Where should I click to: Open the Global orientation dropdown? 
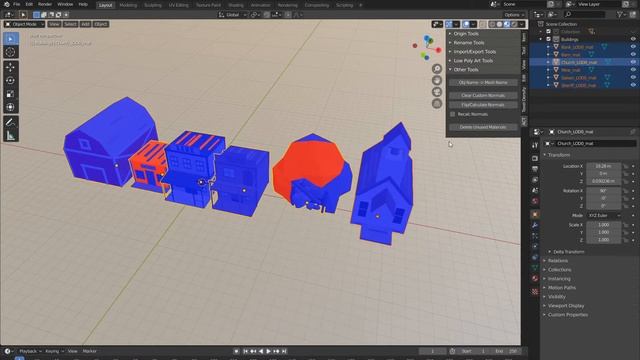coord(233,15)
